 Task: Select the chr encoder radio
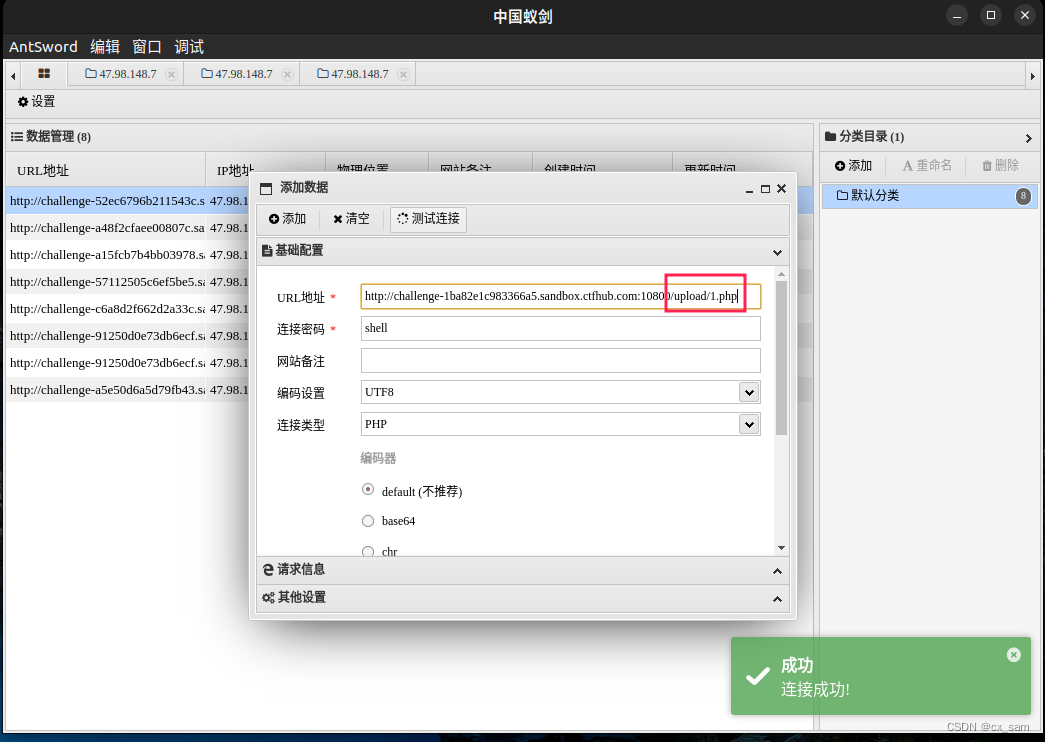point(368,551)
